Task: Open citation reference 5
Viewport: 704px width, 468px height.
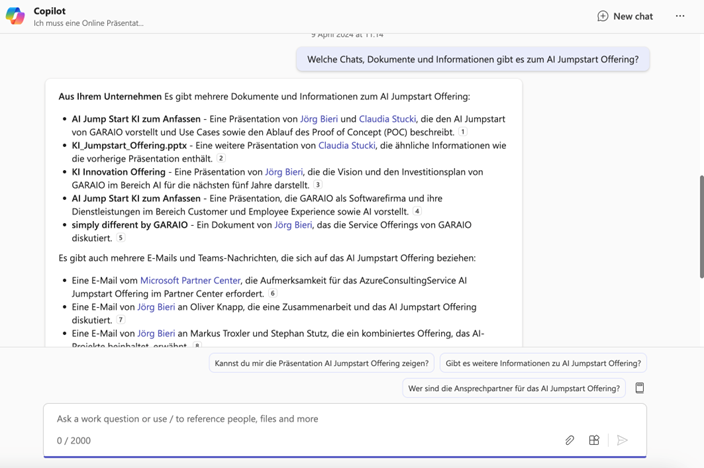Action: coord(120,238)
